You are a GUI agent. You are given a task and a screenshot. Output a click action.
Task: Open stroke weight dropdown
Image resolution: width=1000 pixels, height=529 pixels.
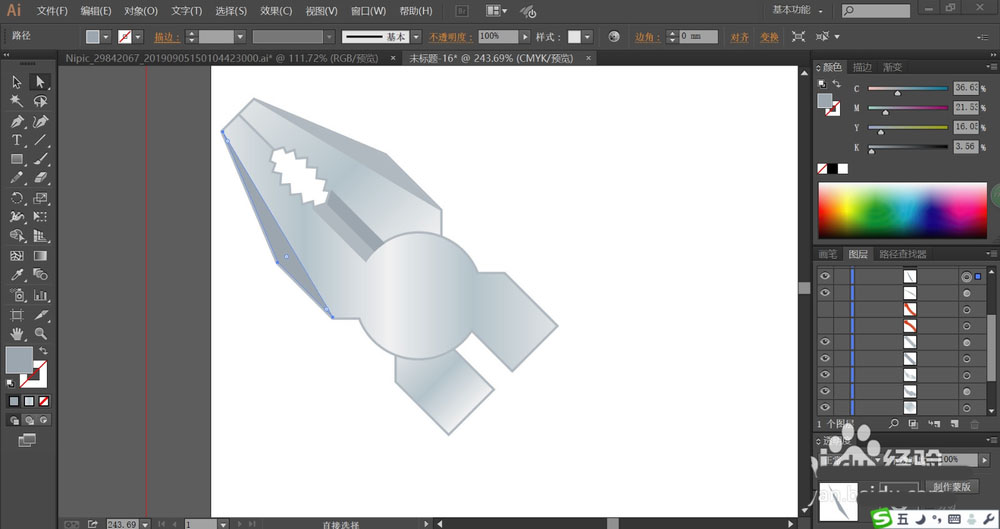click(x=240, y=37)
